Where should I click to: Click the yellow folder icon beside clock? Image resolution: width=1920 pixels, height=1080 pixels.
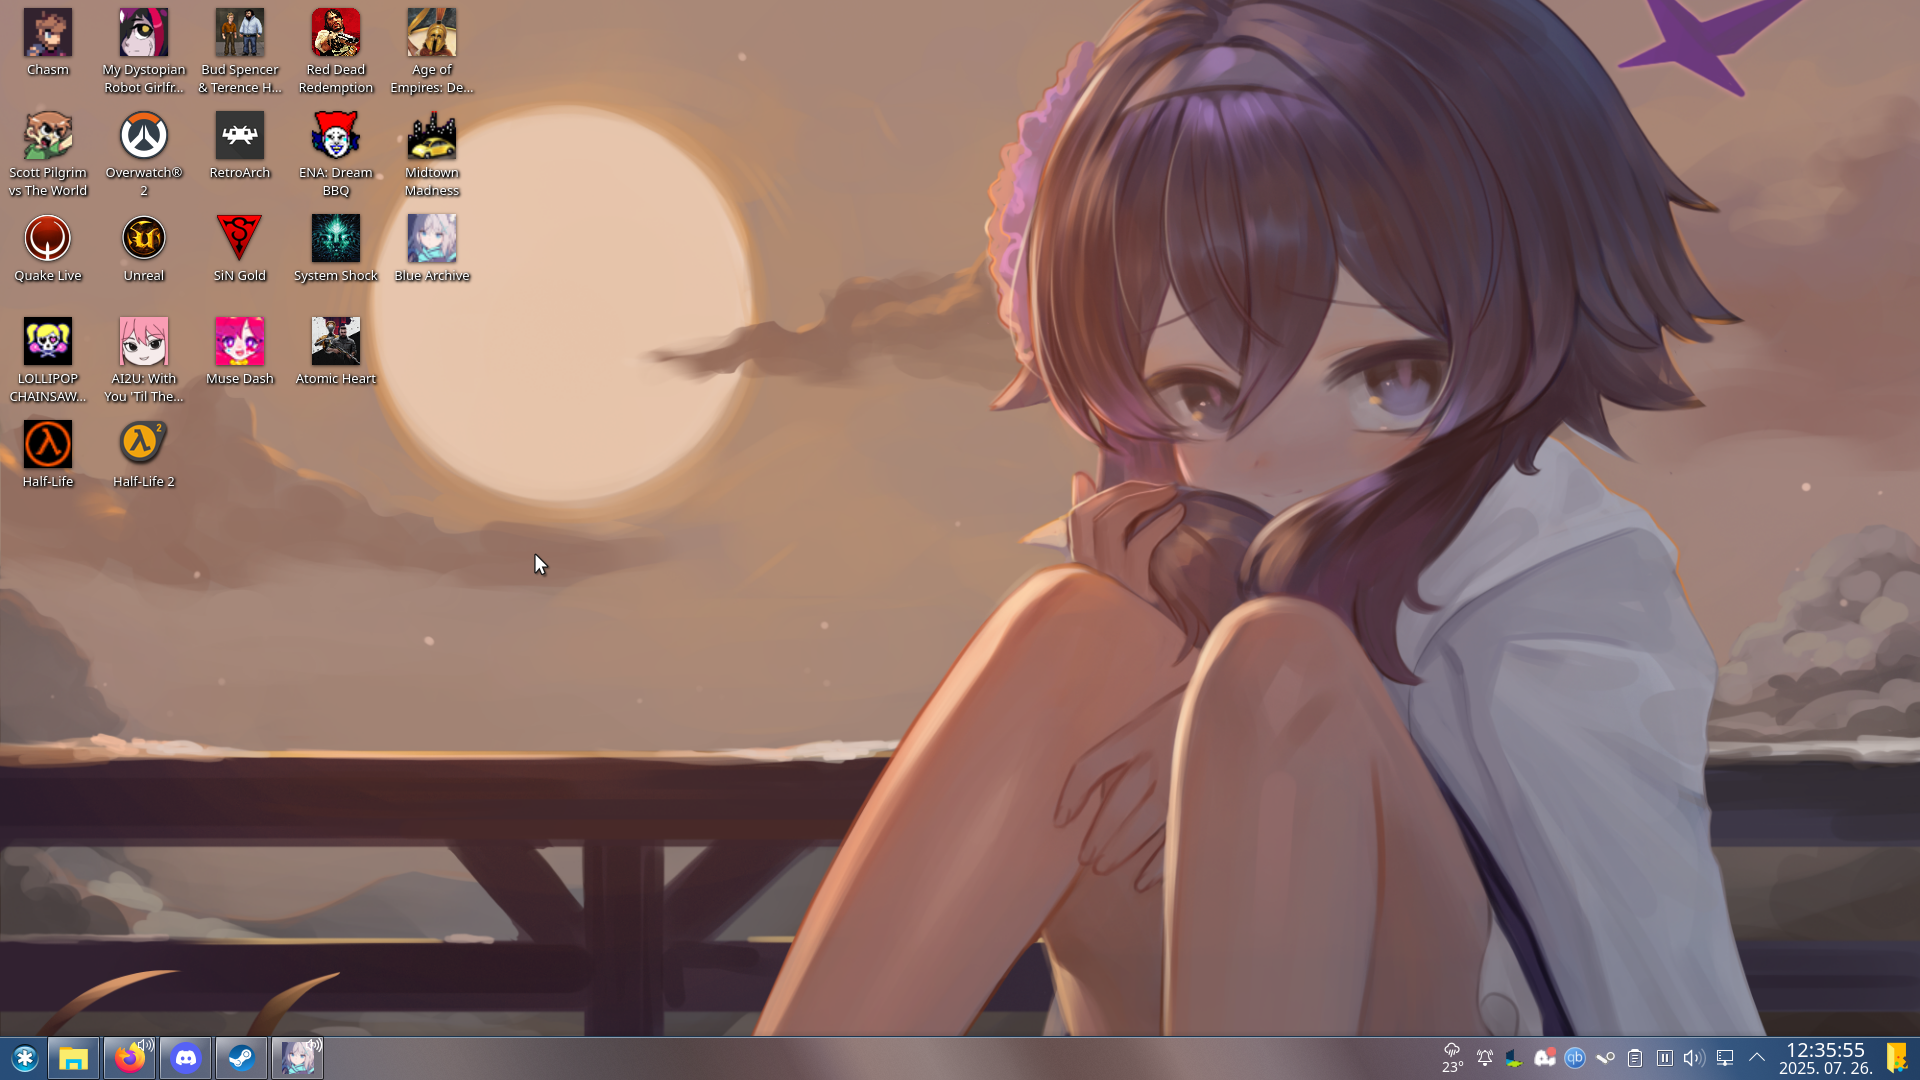pyautogui.click(x=1896, y=1058)
